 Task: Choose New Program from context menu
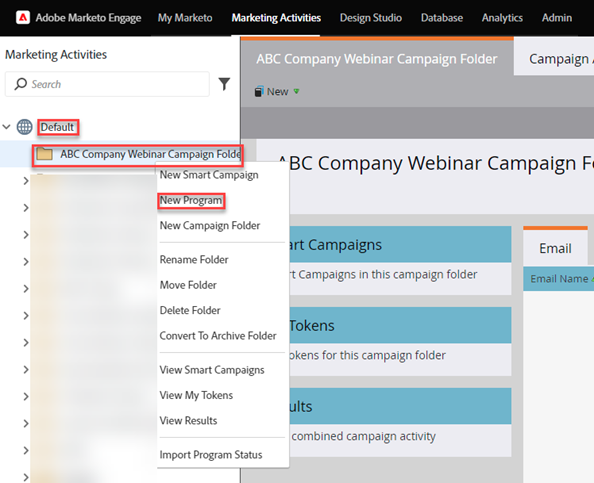tap(191, 200)
